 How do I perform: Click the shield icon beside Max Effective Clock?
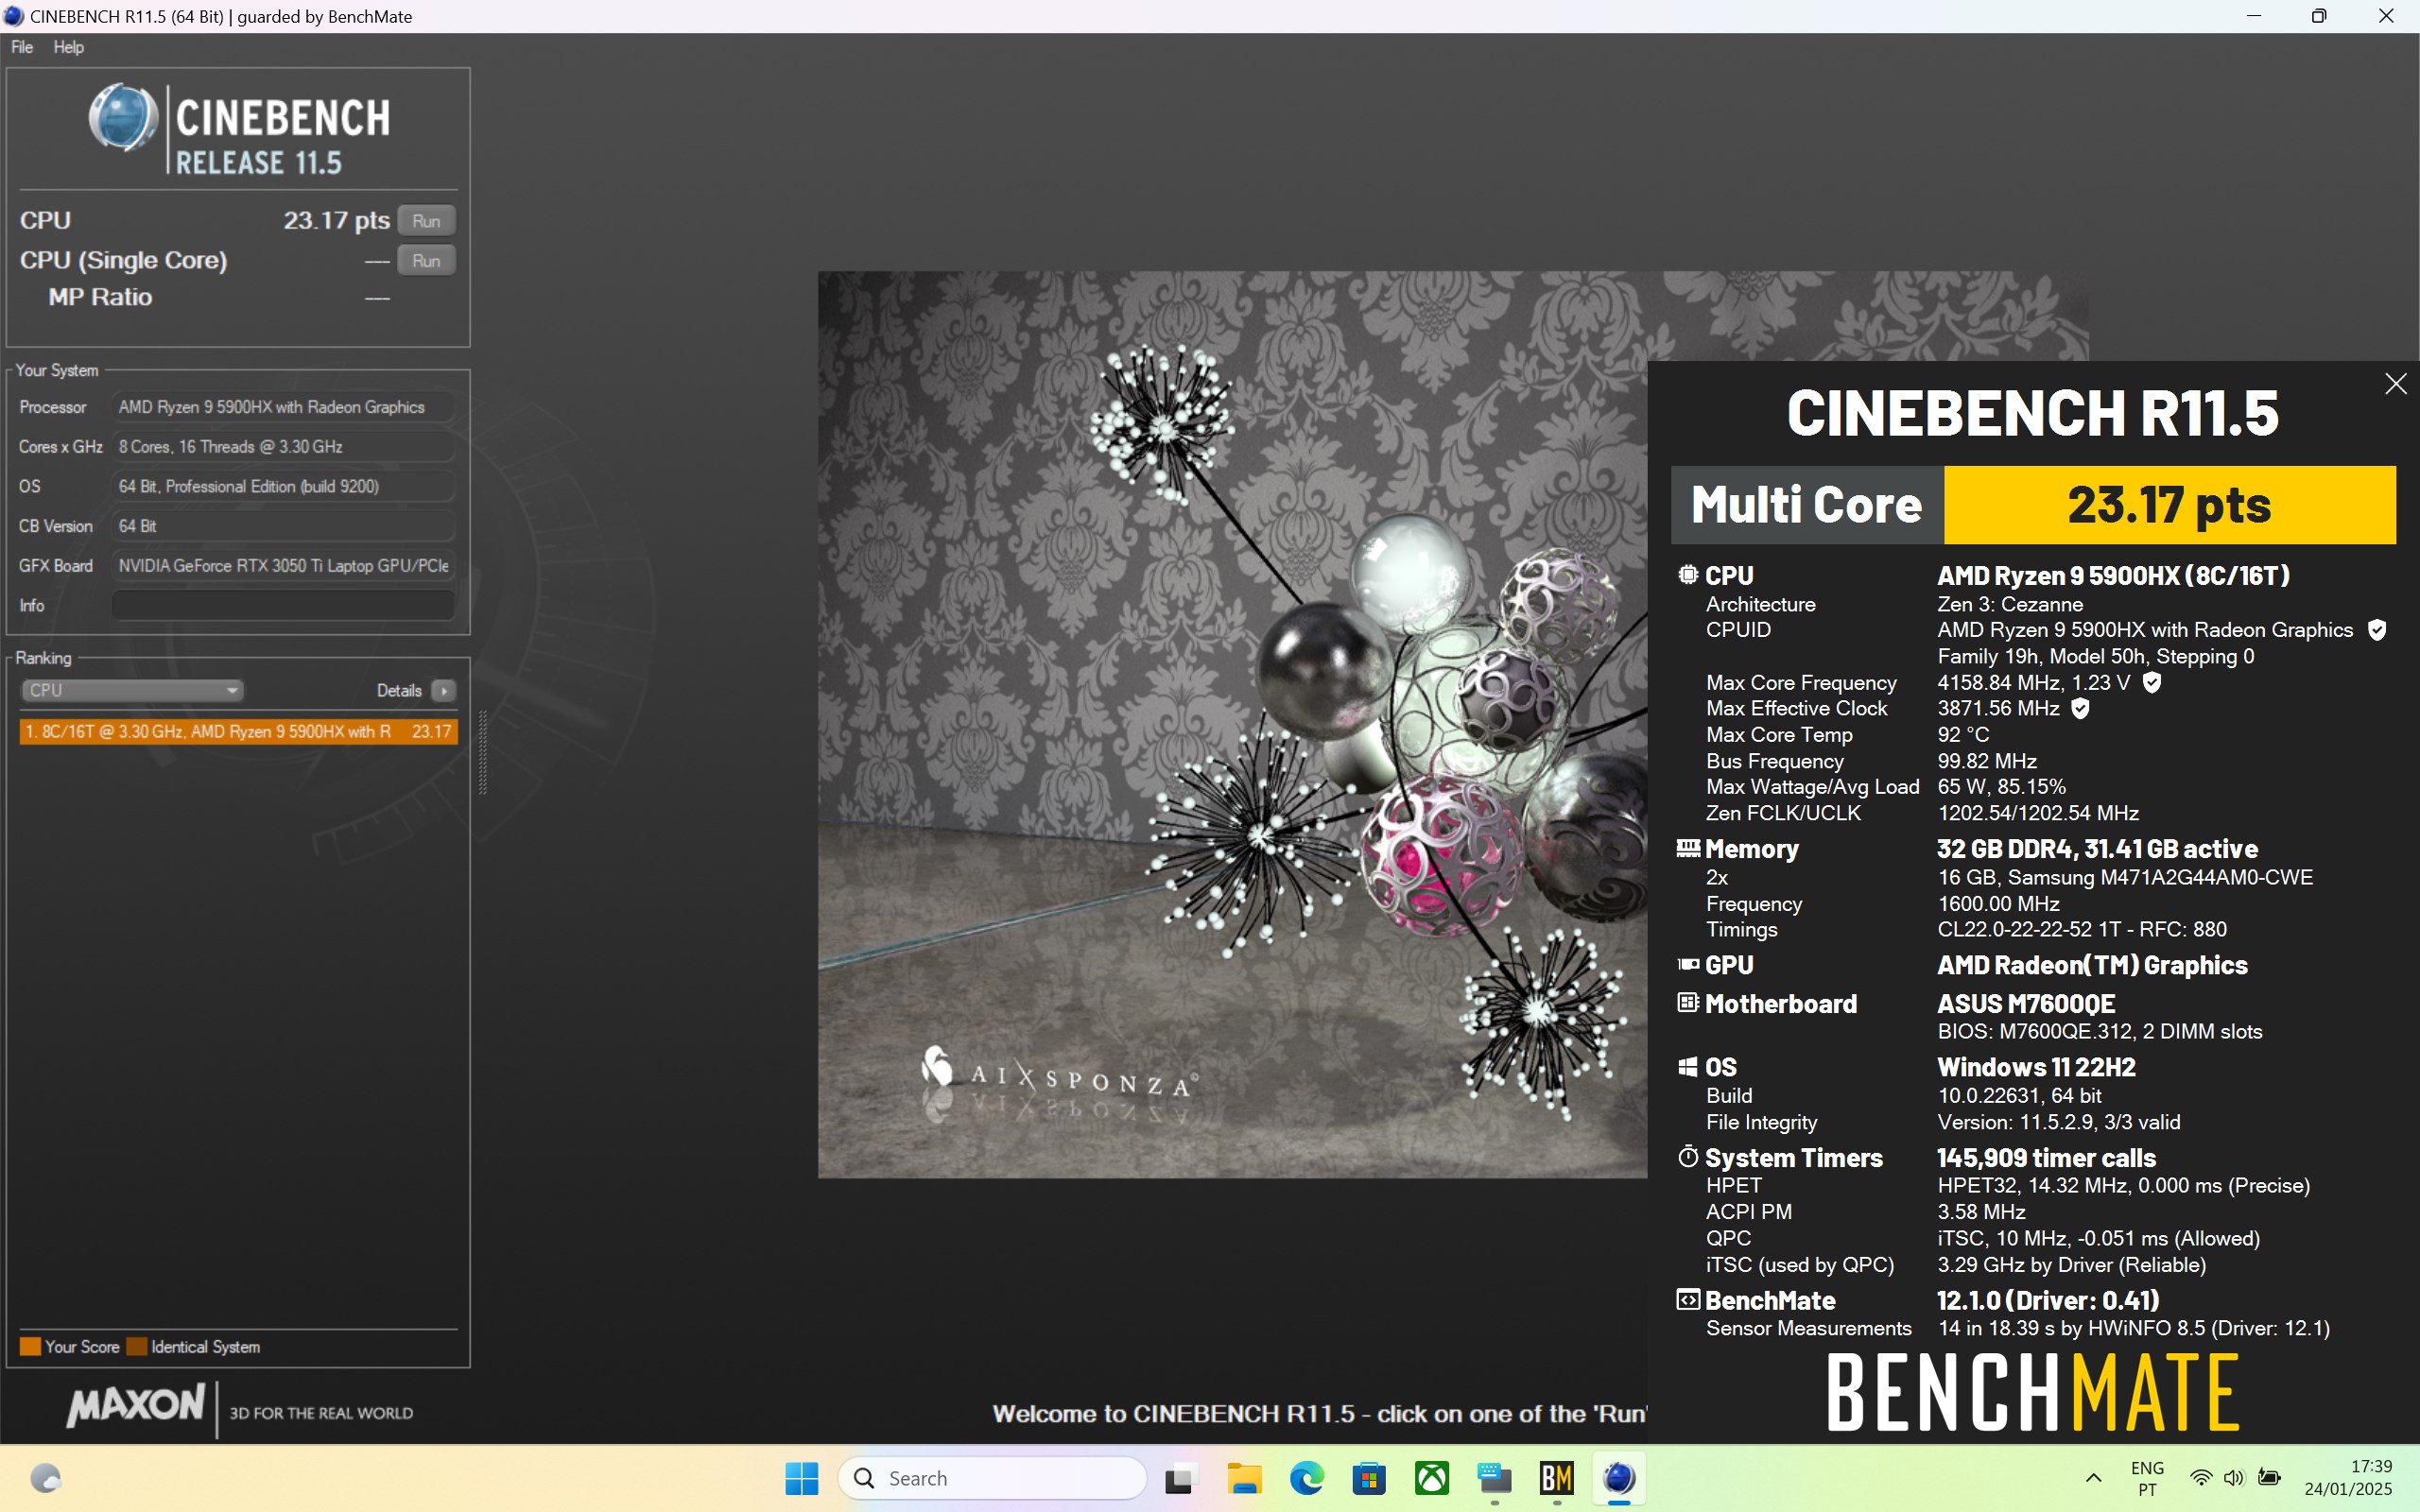pyautogui.click(x=2080, y=708)
